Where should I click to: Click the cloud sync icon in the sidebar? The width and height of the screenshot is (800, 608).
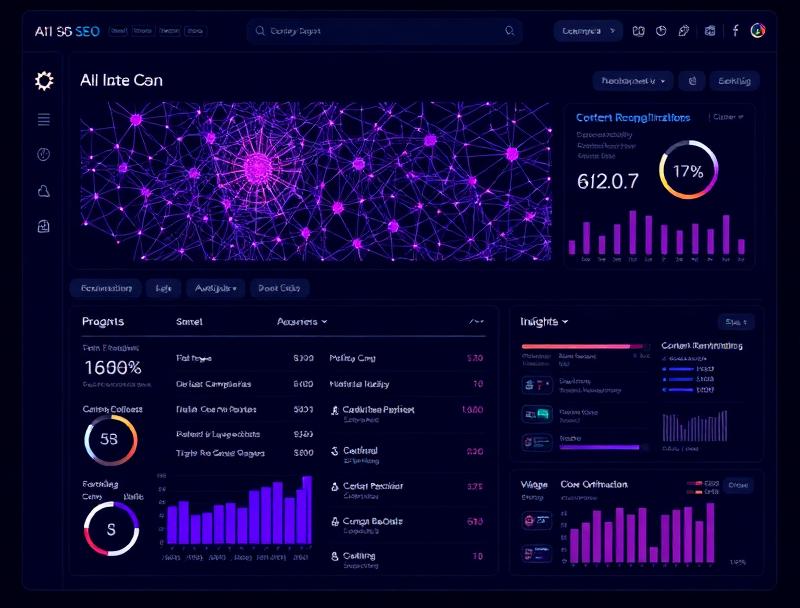[x=42, y=192]
